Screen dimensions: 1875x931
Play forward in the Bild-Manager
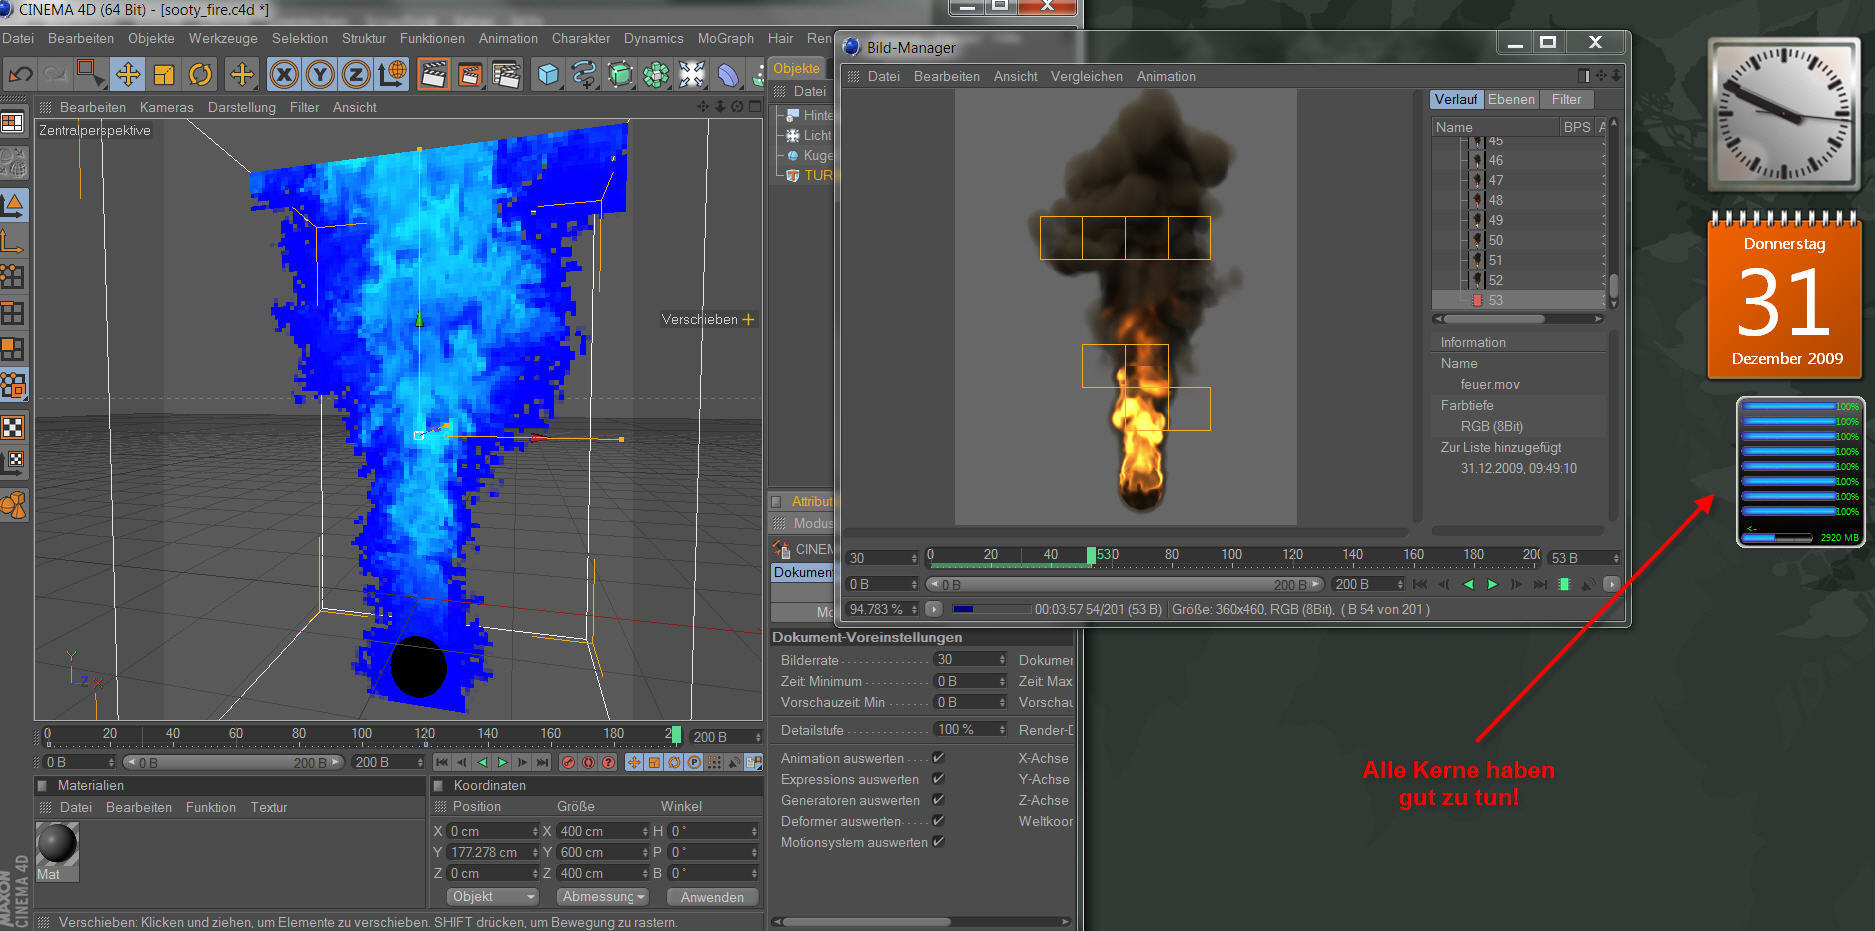pyautogui.click(x=1492, y=585)
